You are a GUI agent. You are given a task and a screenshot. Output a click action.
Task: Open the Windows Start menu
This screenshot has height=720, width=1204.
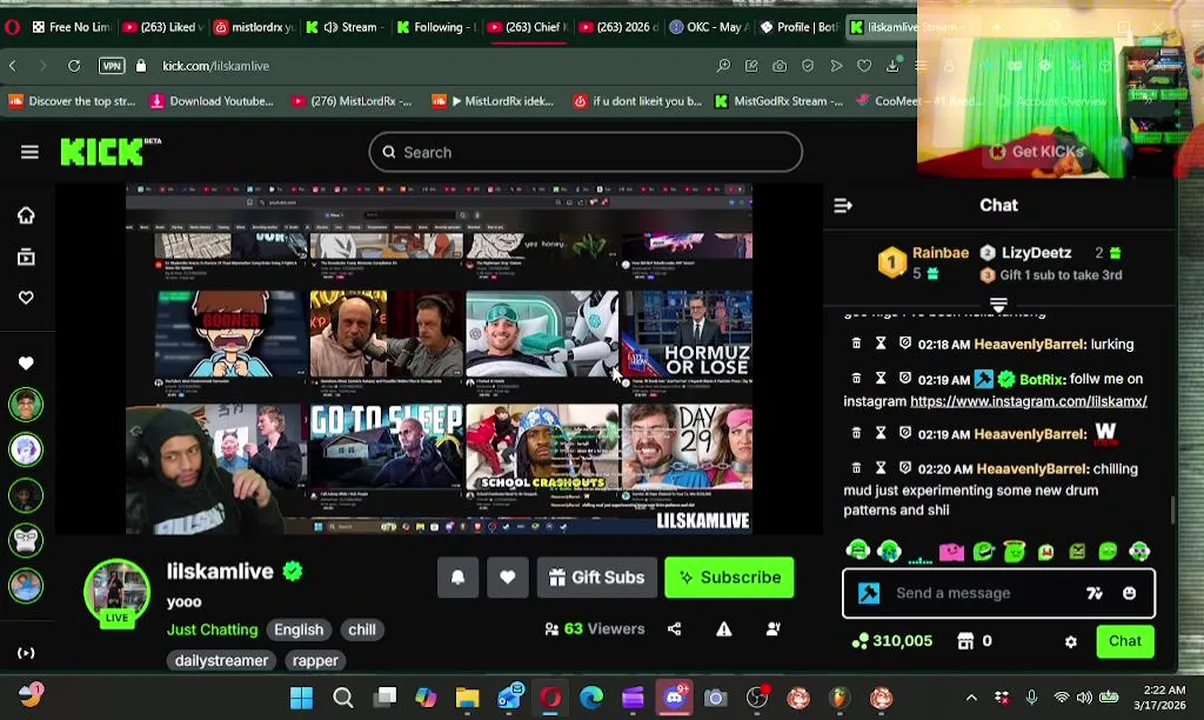(301, 697)
